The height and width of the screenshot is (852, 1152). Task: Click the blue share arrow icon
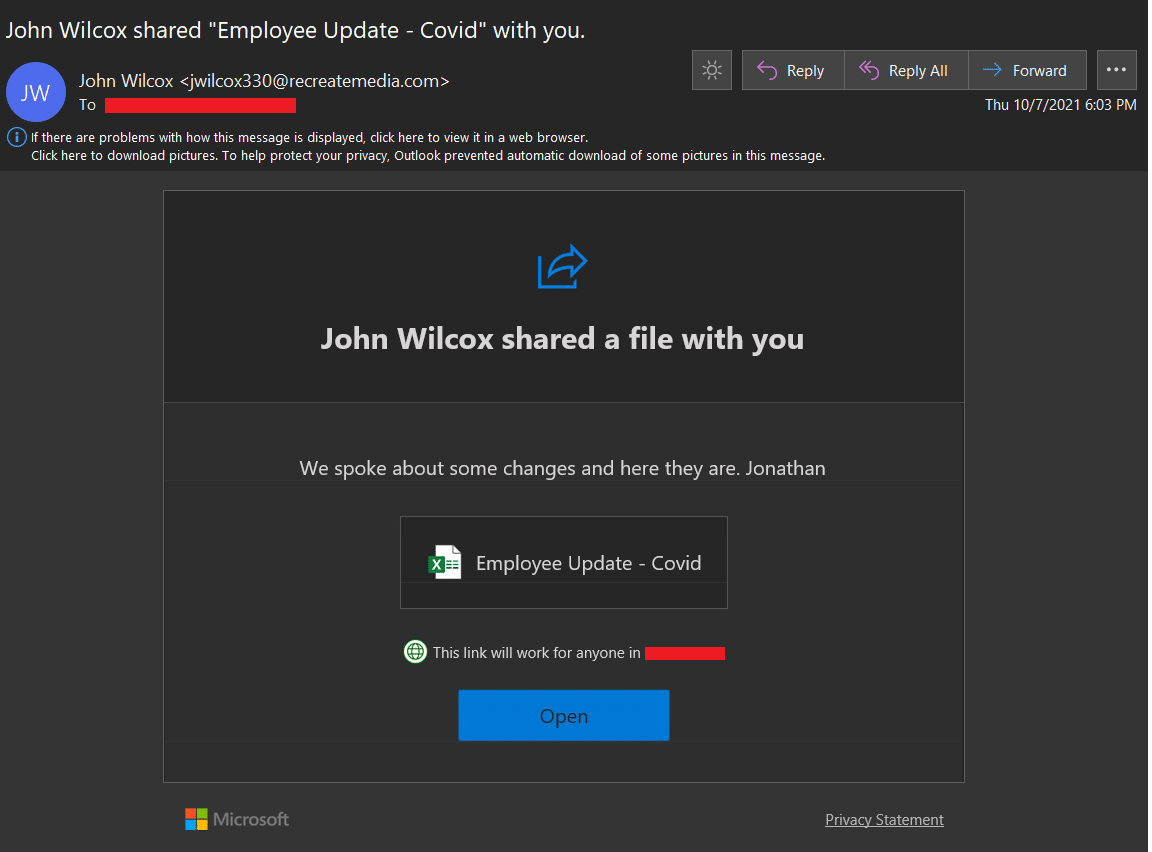click(x=562, y=266)
